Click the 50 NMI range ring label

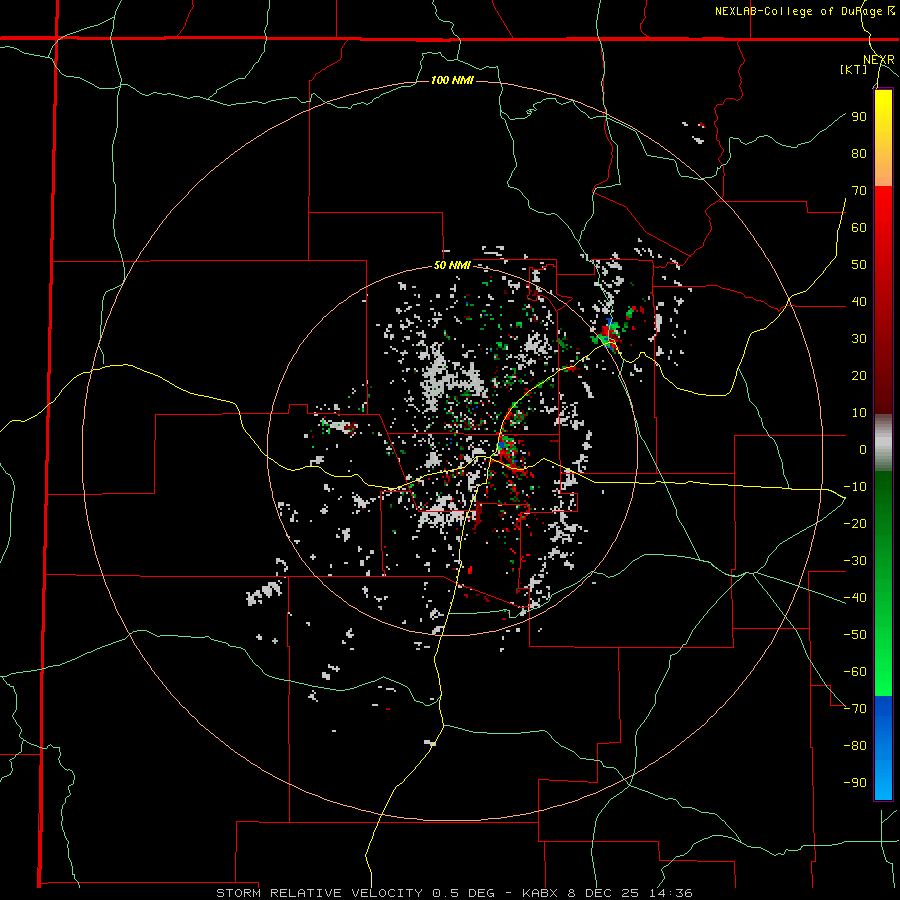[452, 265]
